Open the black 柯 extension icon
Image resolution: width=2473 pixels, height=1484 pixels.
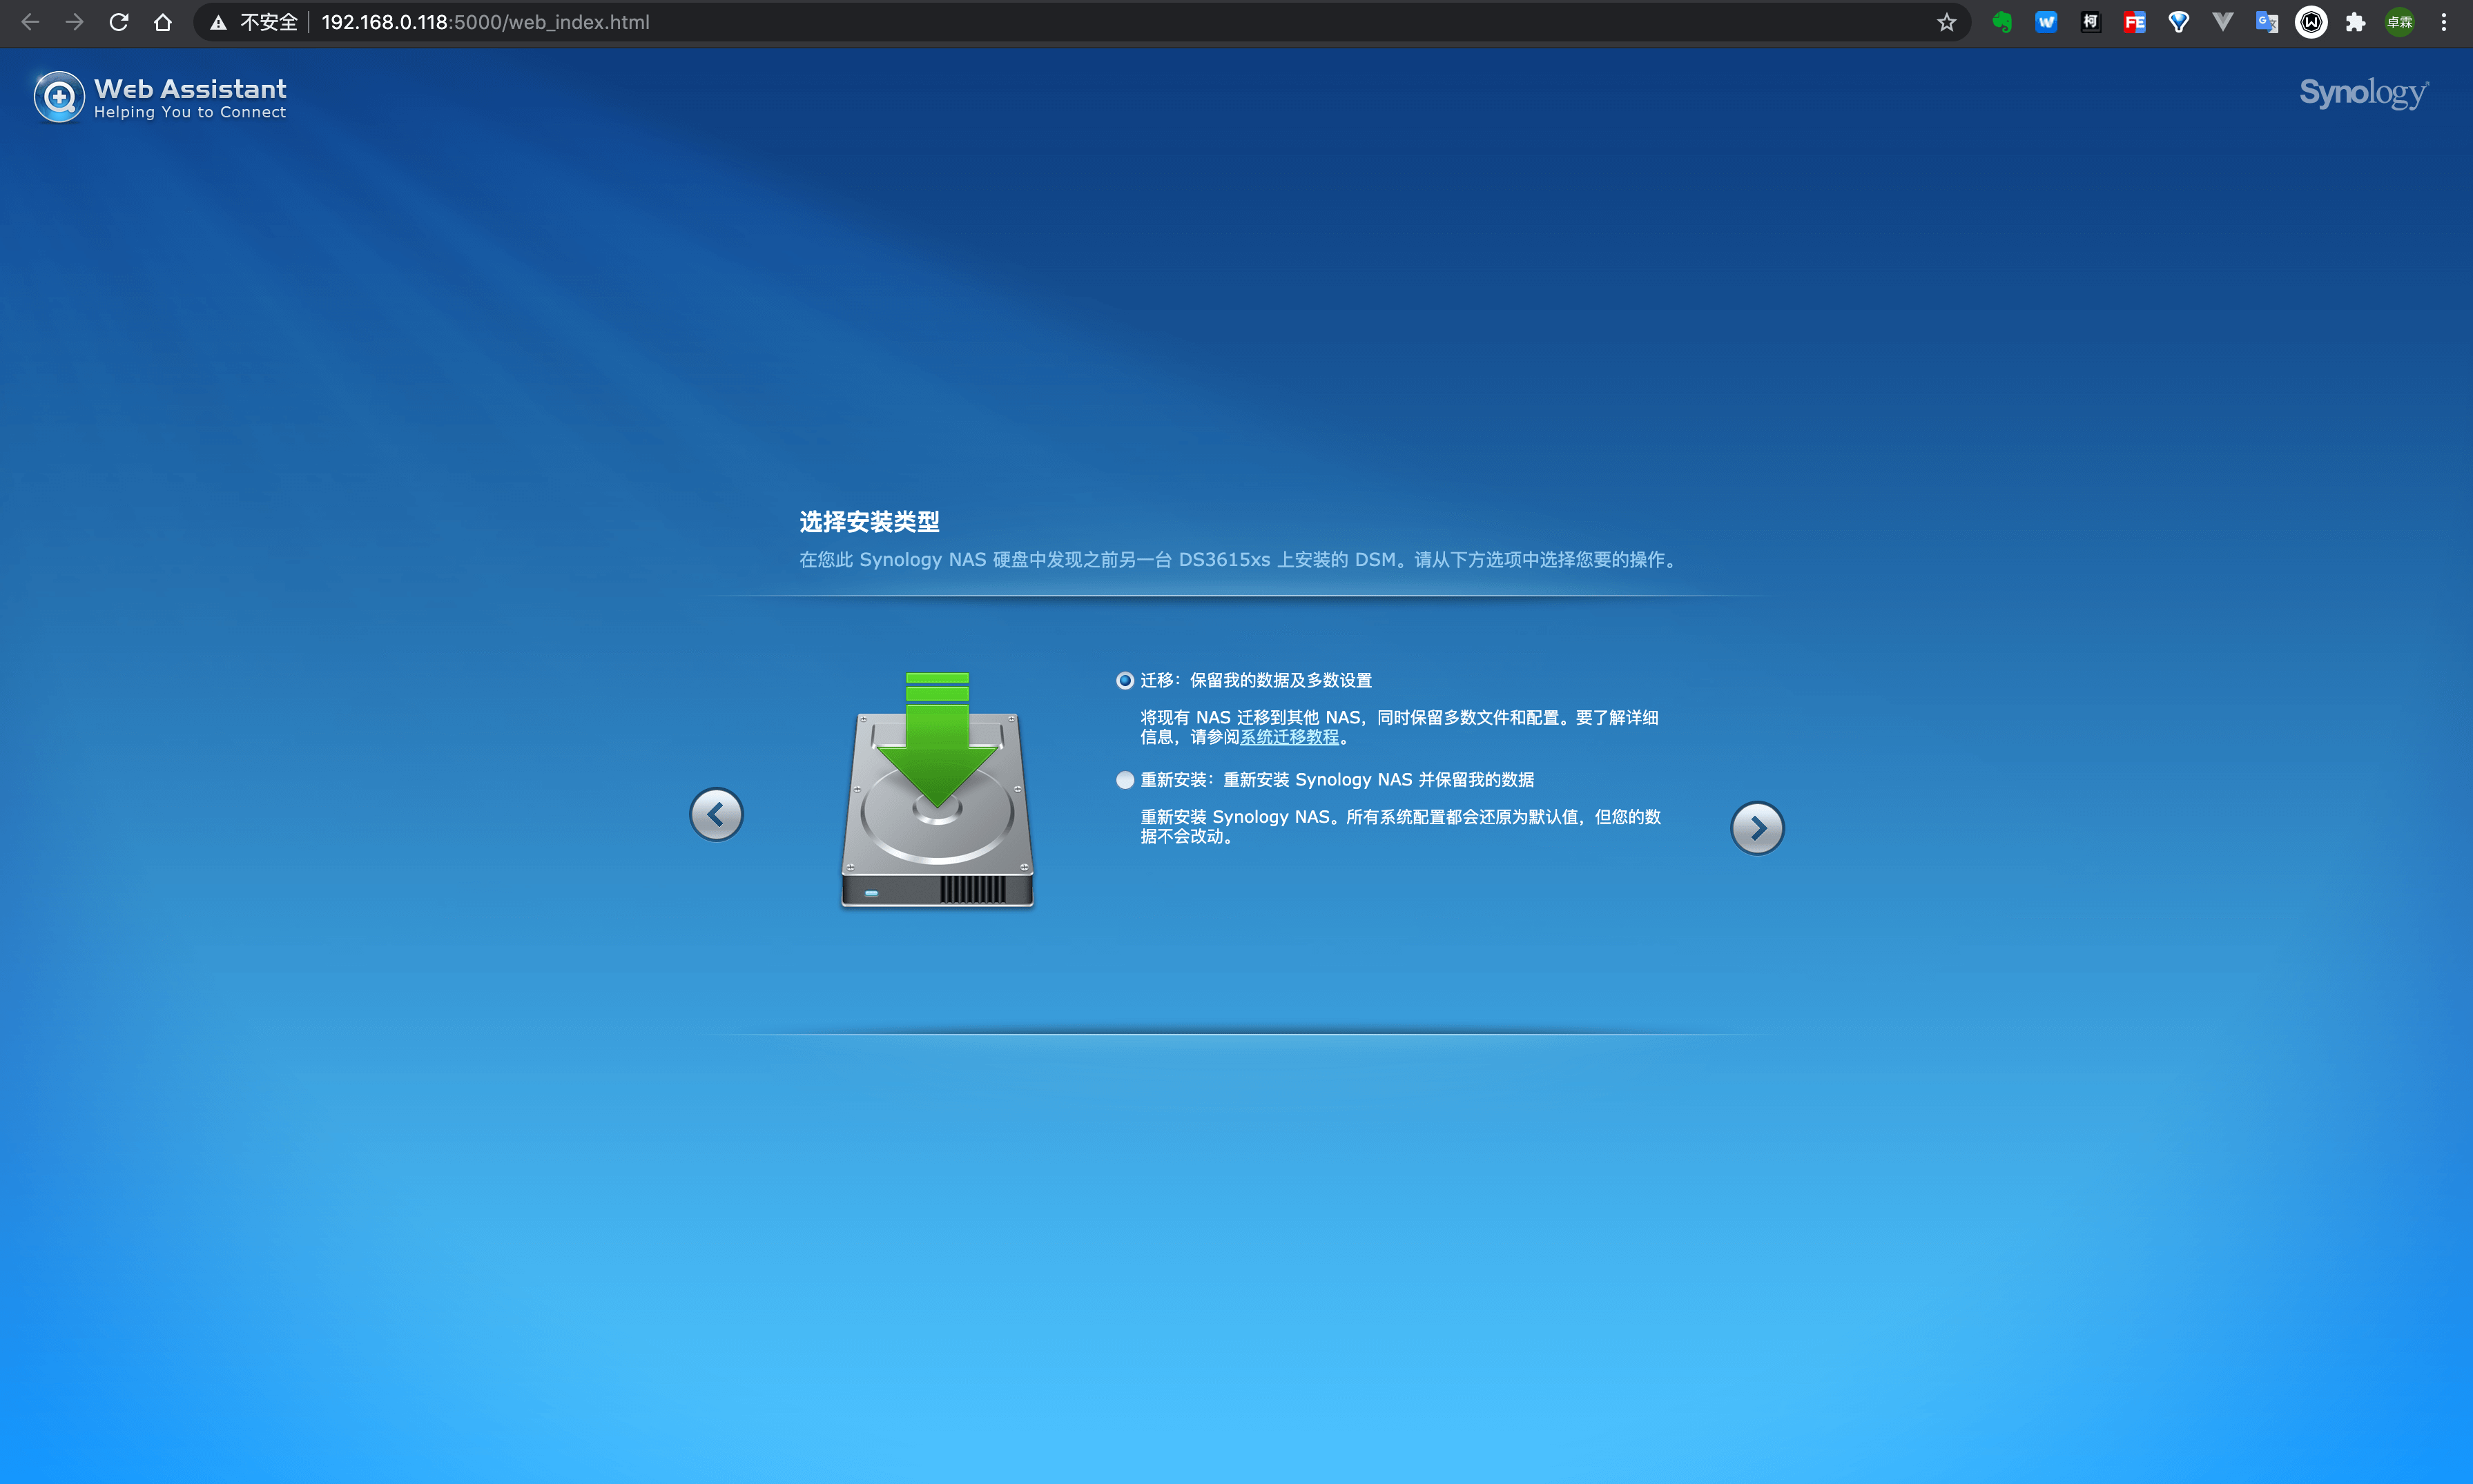[2090, 22]
